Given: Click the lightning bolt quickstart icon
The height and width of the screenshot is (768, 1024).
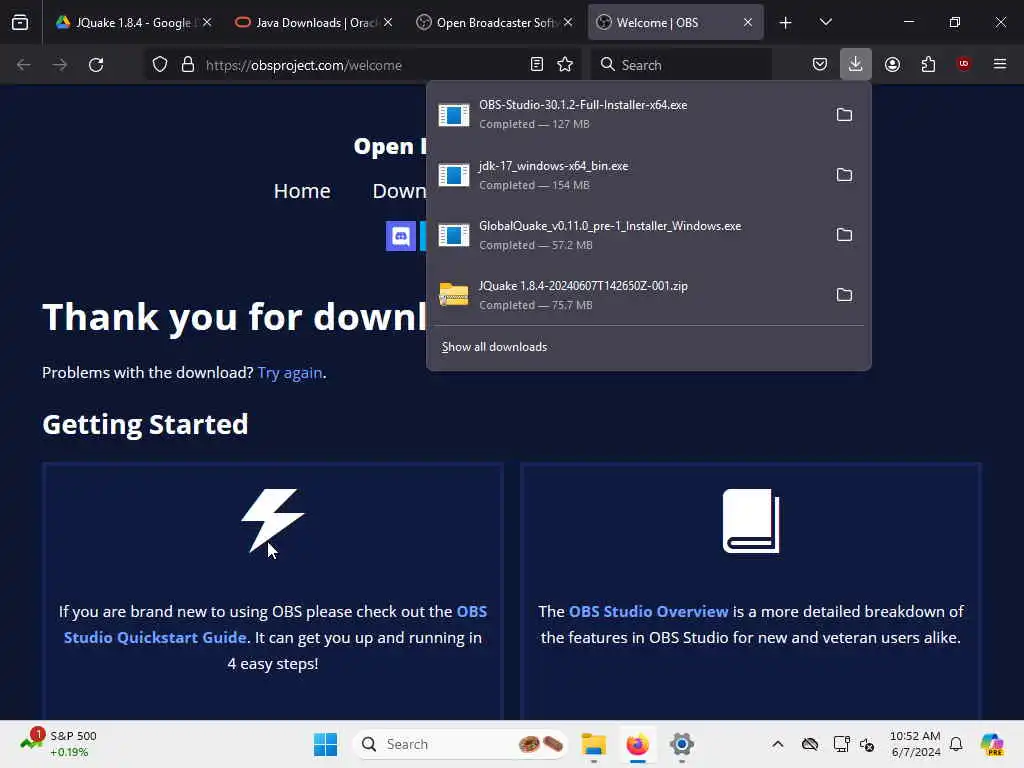Looking at the screenshot, I should point(272,521).
